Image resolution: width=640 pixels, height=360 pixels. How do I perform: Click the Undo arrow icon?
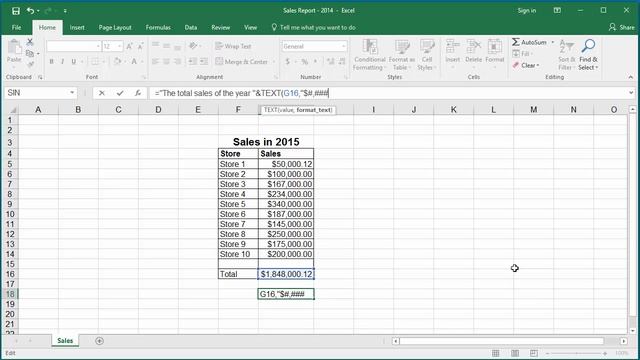(x=30, y=11)
